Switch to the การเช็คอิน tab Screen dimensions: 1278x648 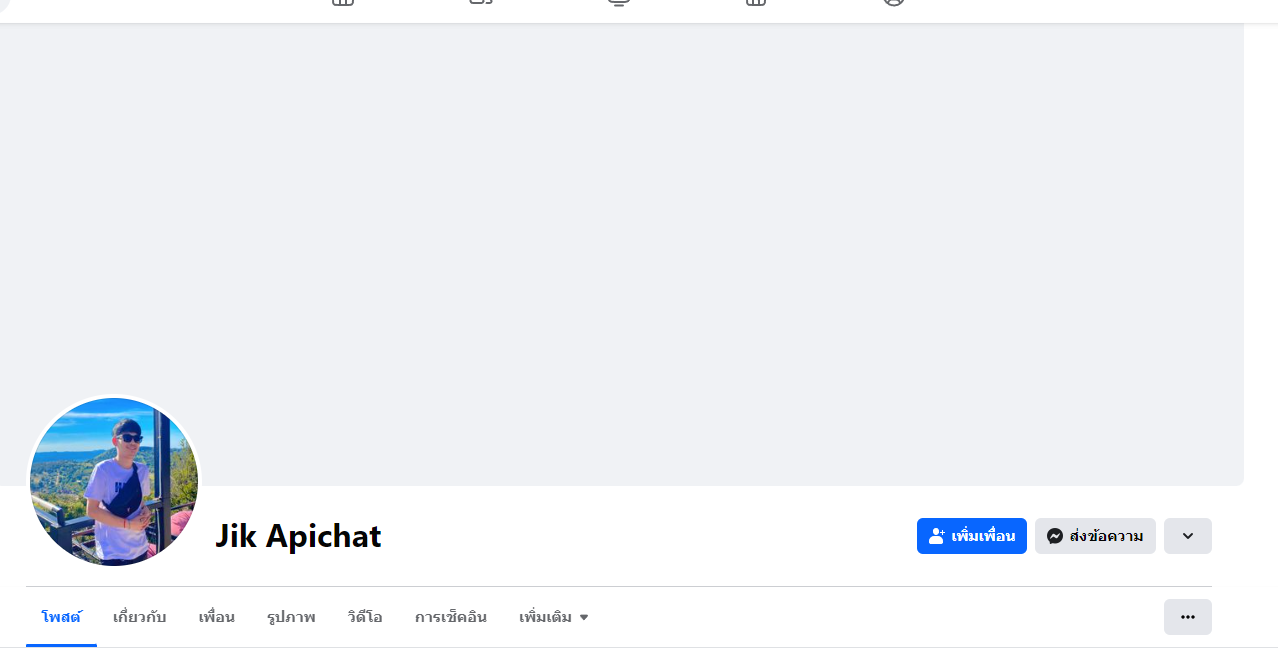tap(451, 617)
